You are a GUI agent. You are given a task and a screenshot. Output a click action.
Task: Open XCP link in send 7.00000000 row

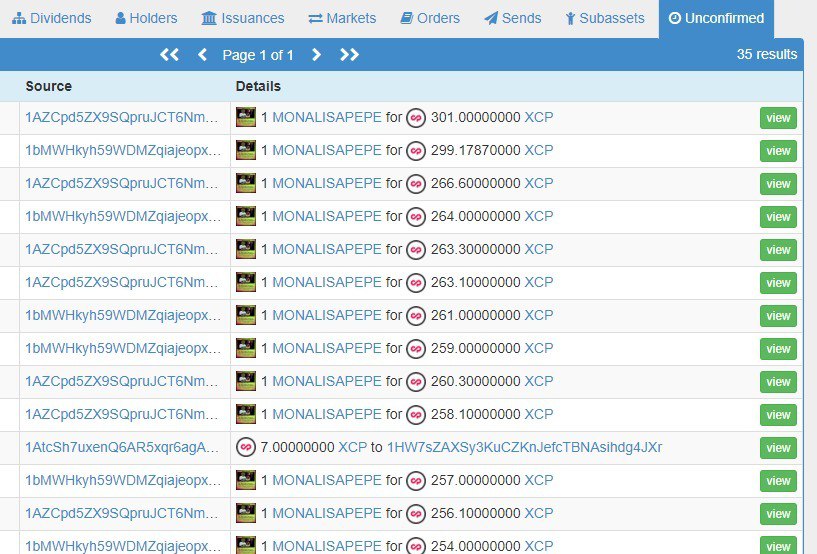click(353, 447)
